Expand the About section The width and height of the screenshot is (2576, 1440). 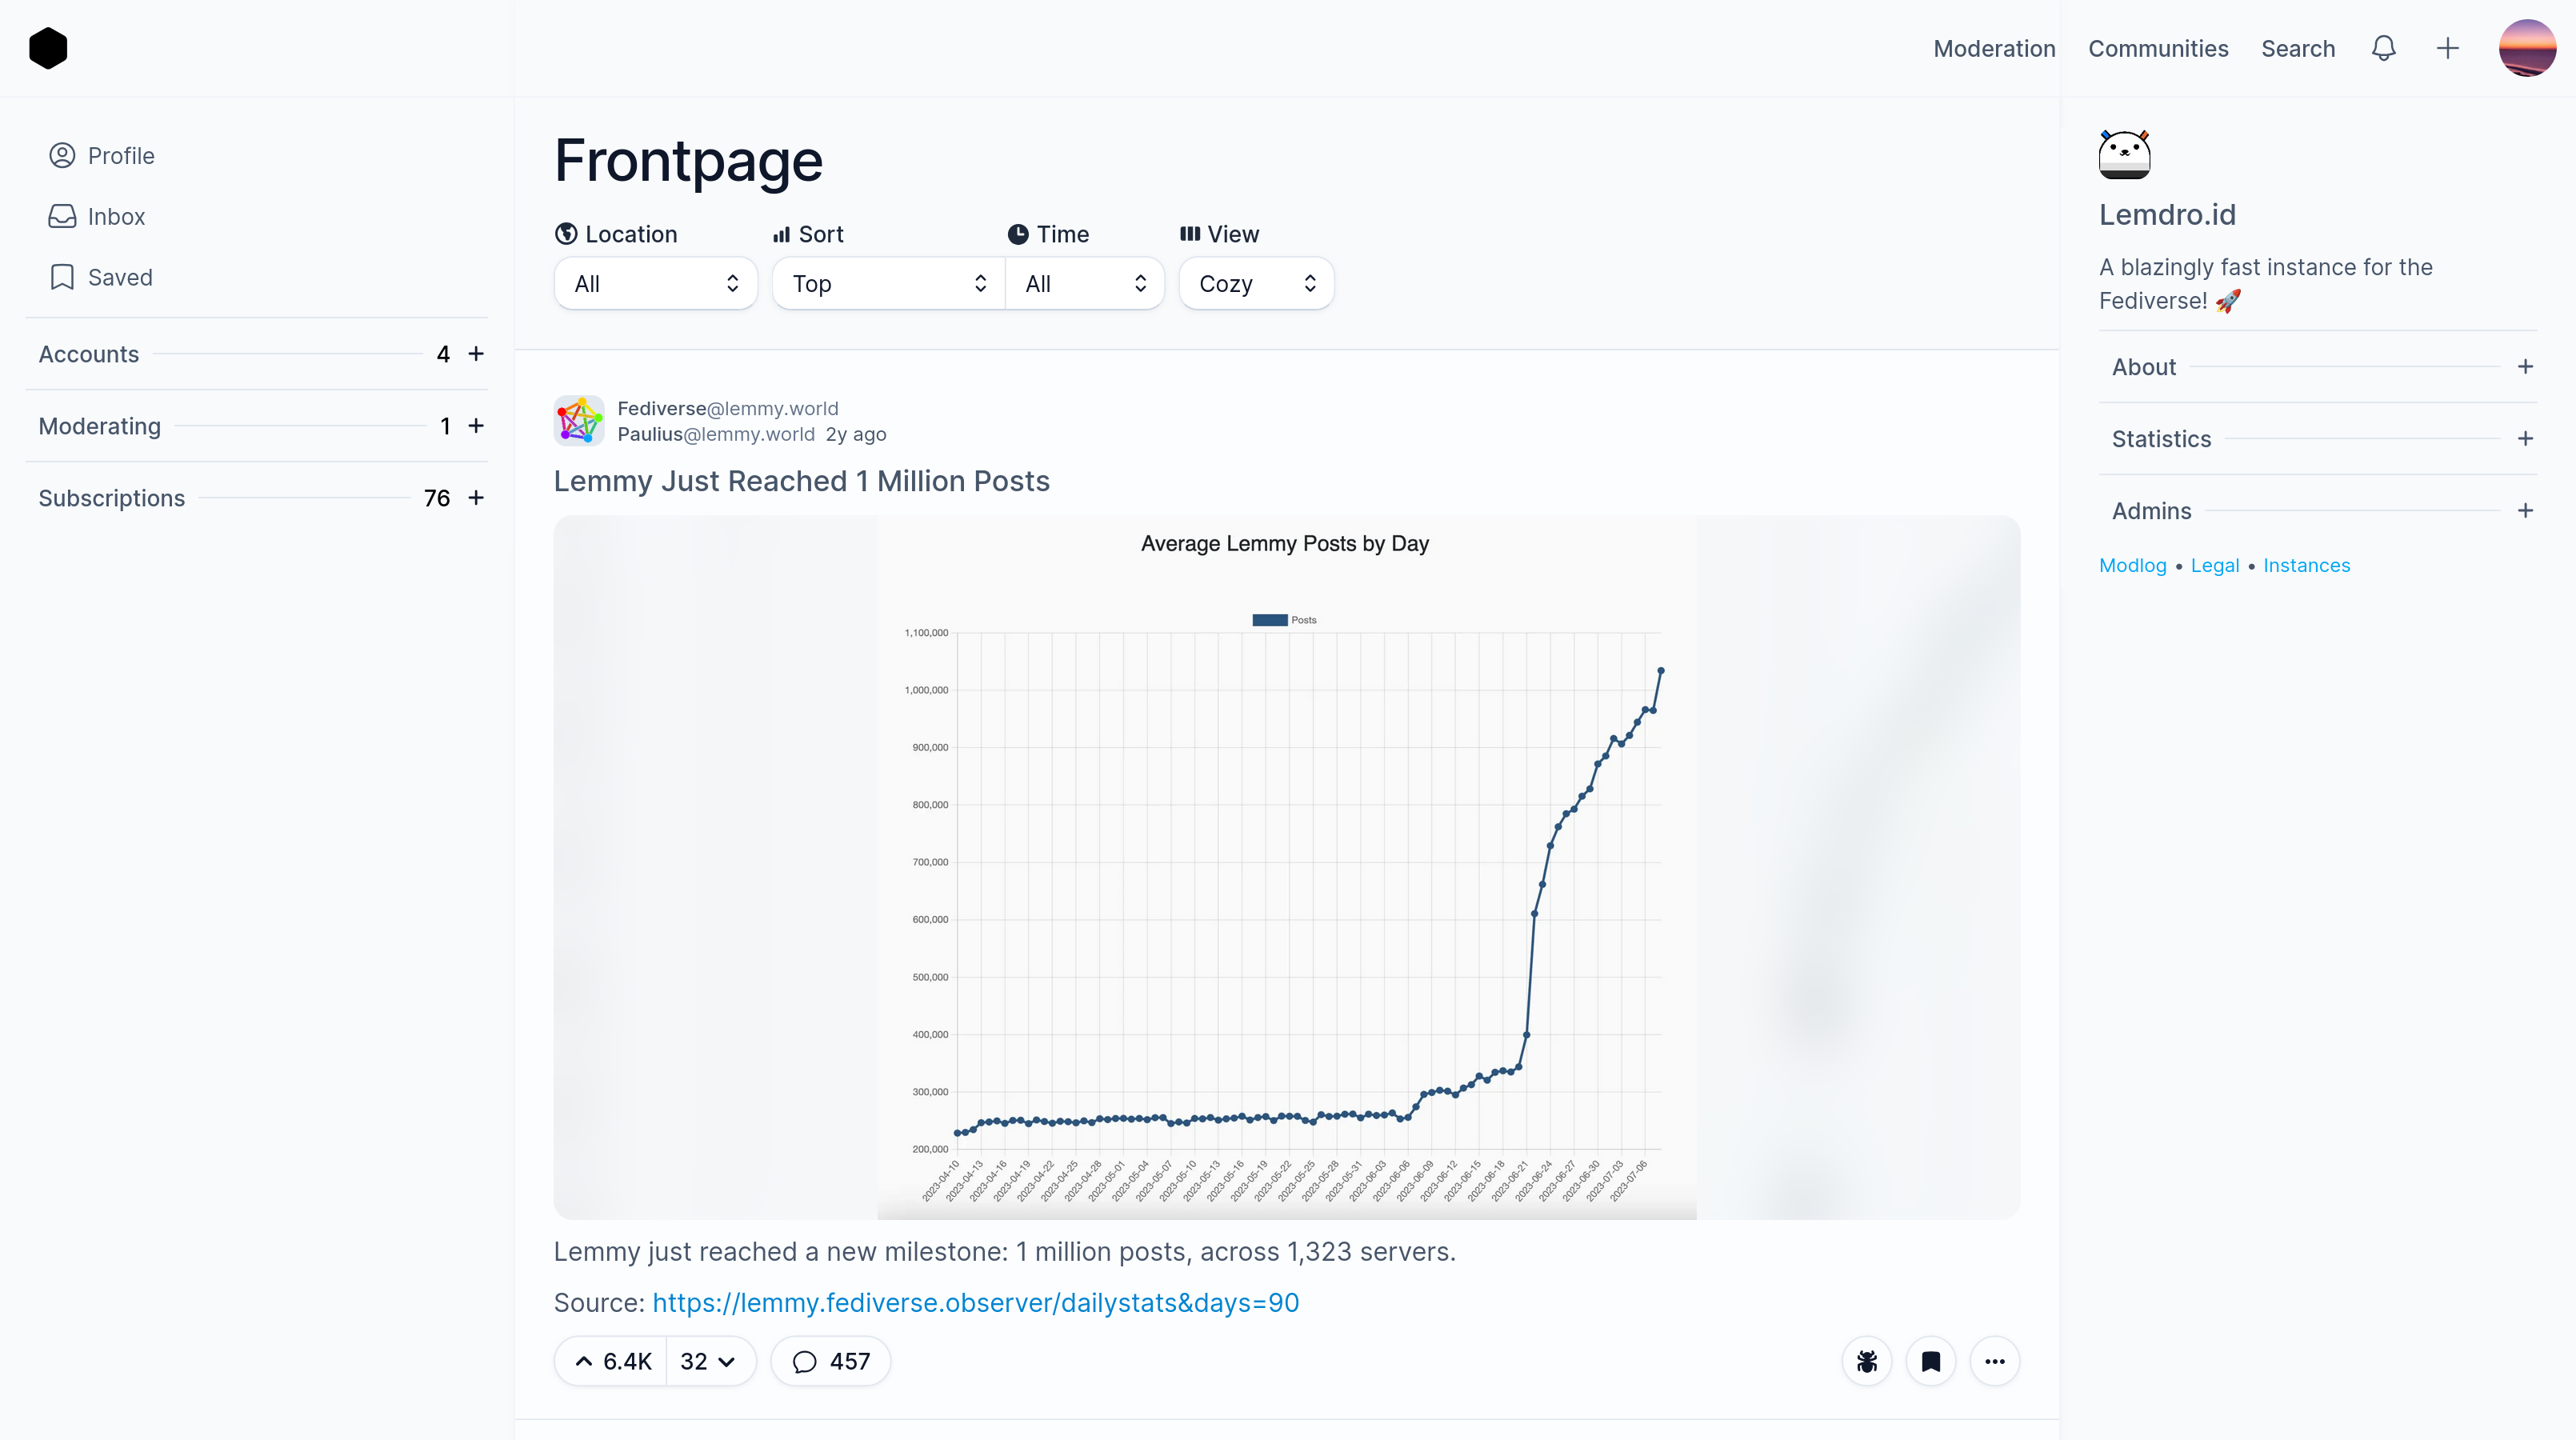2318,367
